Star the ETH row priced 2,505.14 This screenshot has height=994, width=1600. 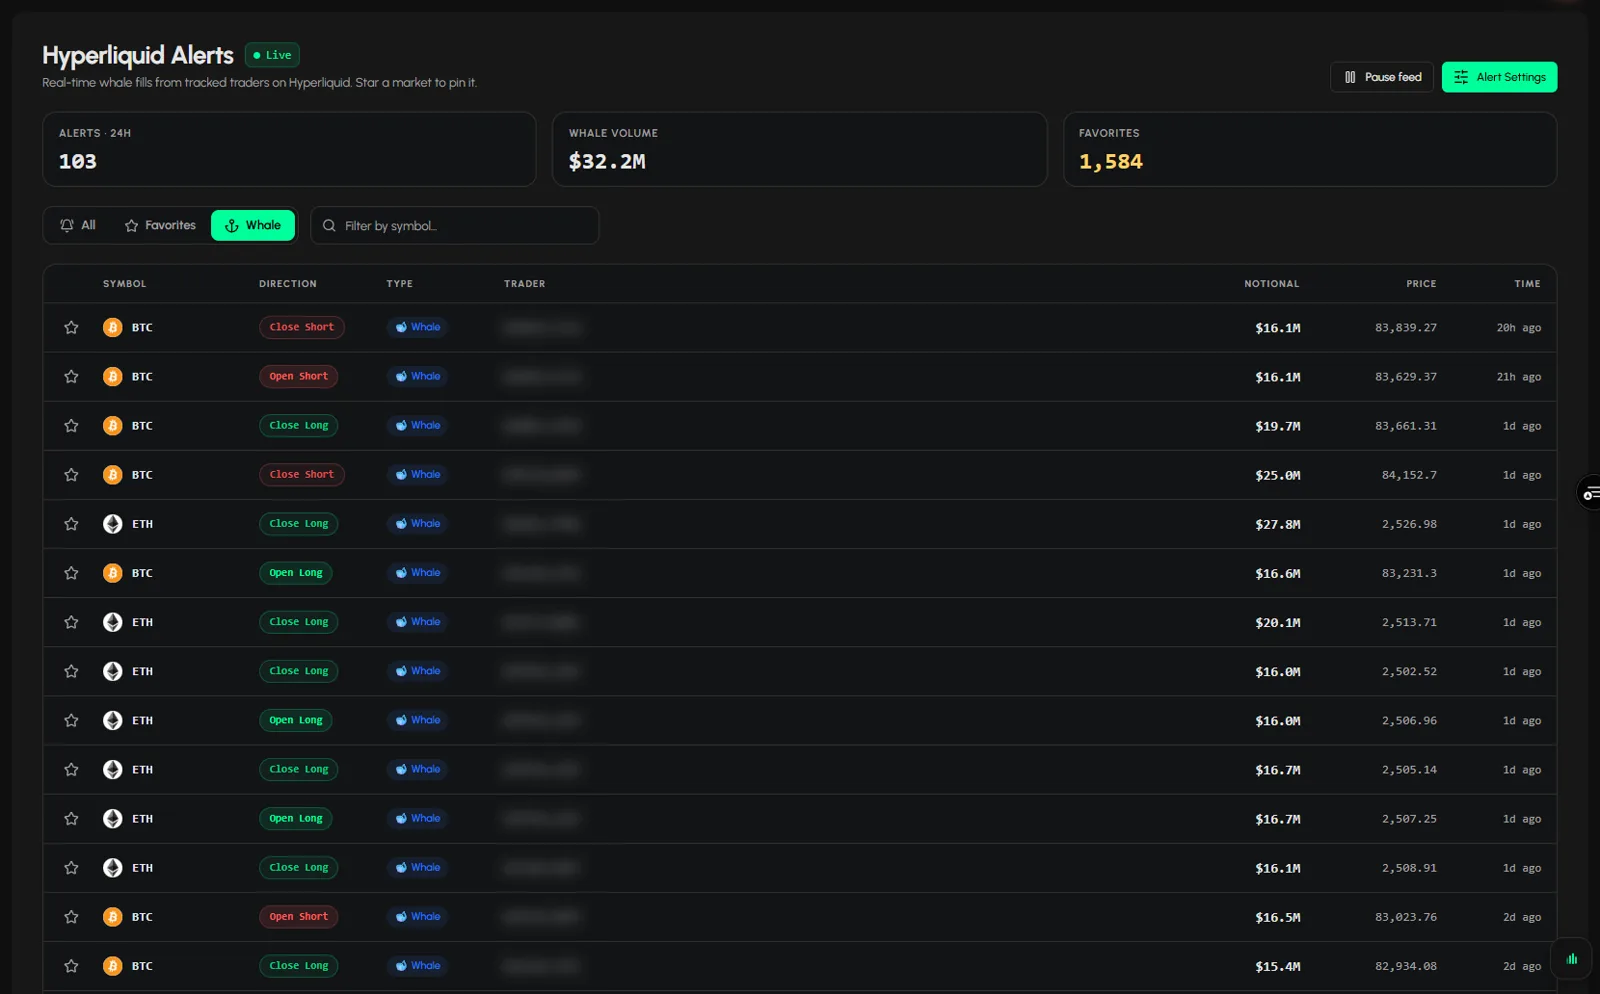point(71,769)
